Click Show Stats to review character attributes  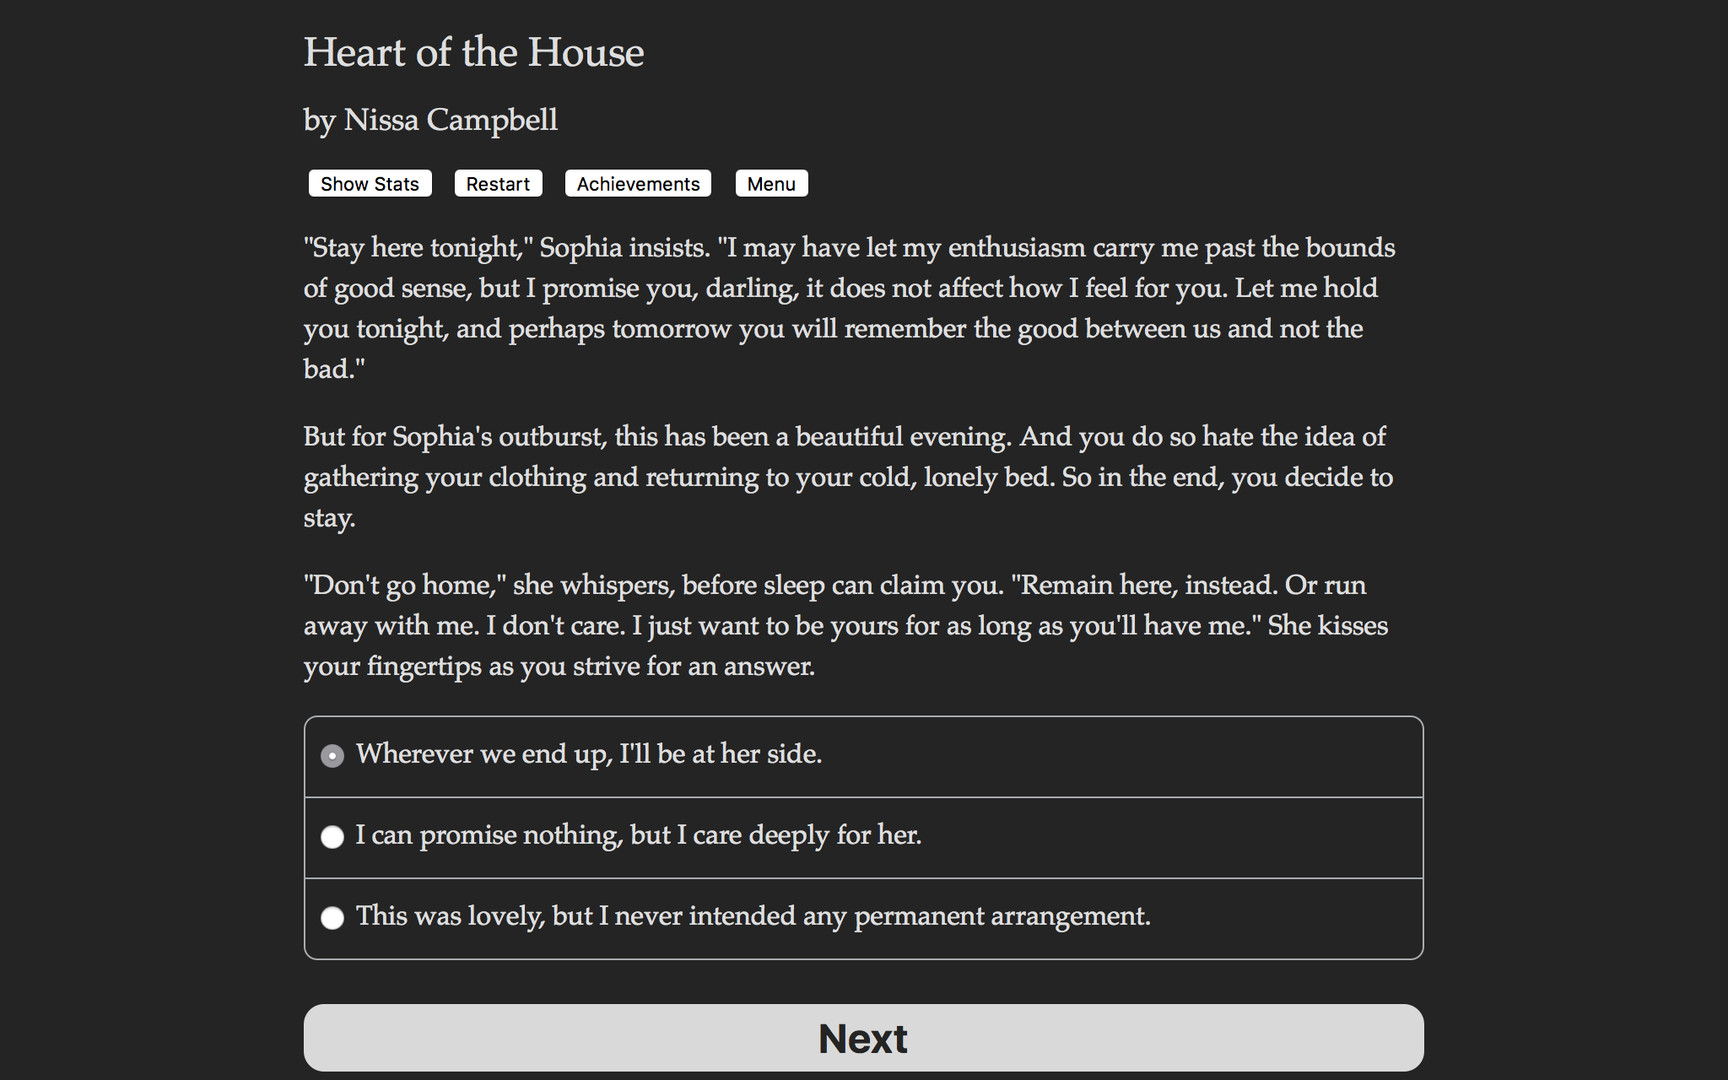pyautogui.click(x=369, y=183)
